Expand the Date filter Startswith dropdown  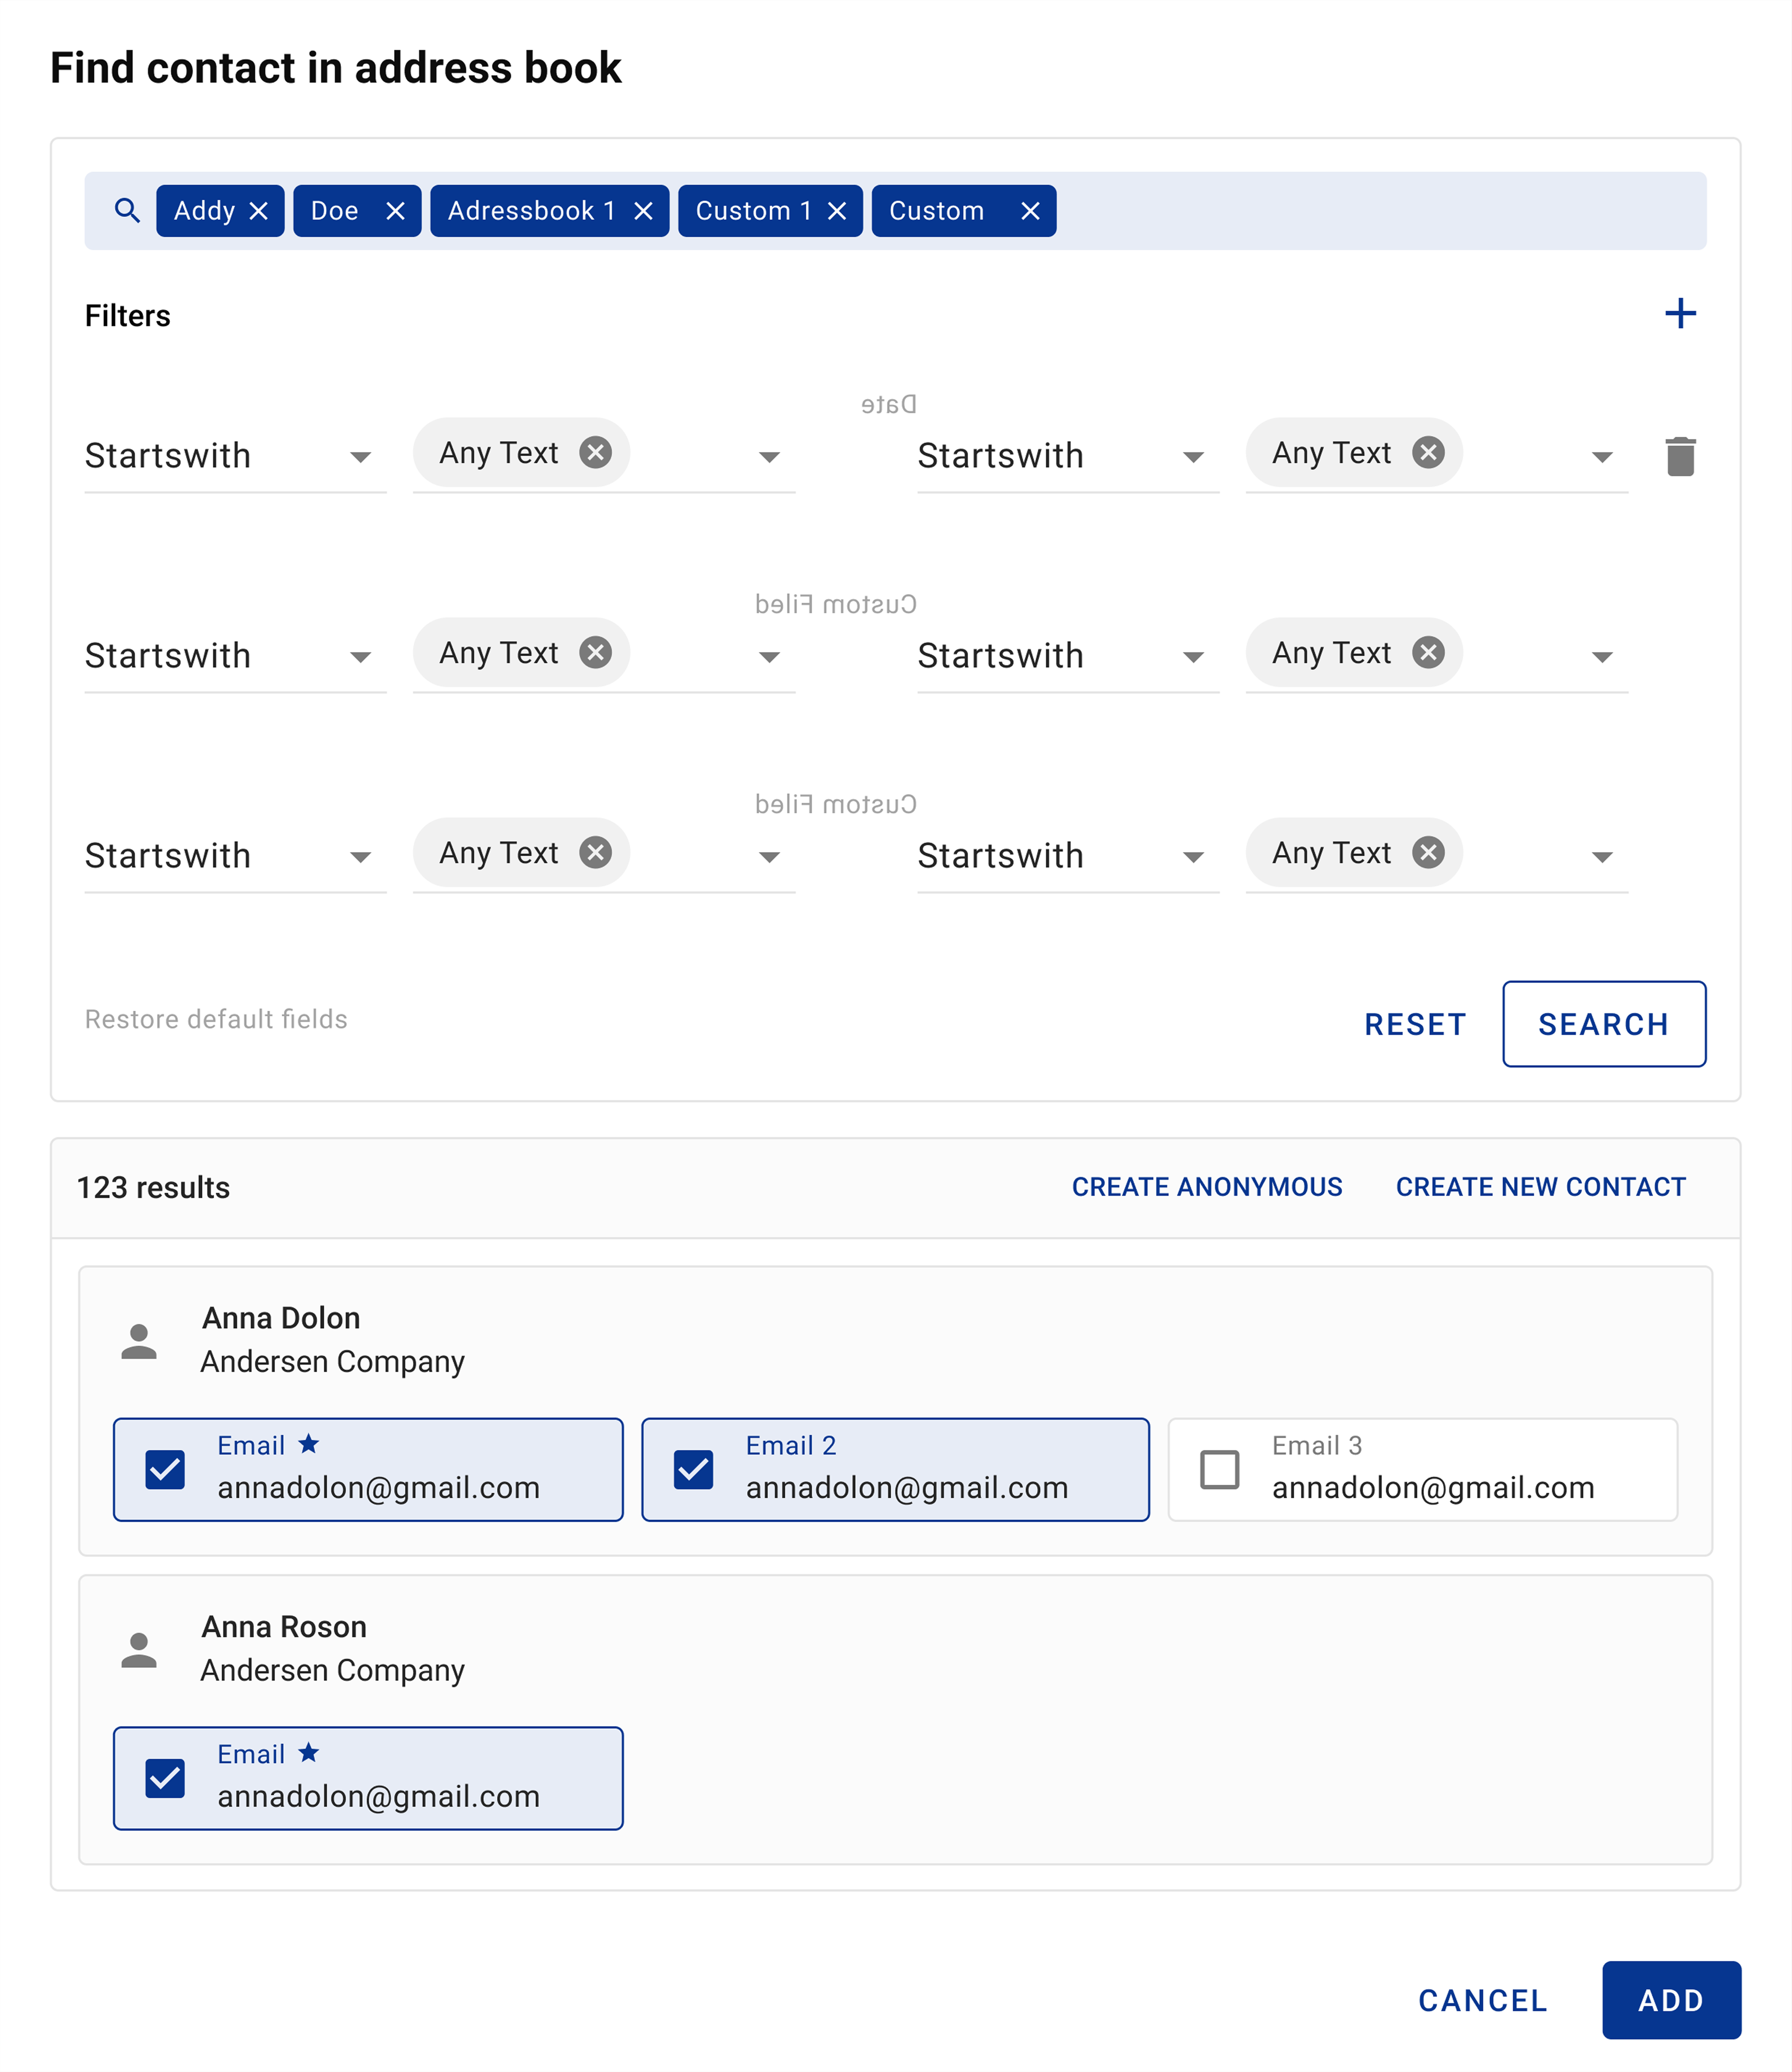pyautogui.click(x=1192, y=457)
